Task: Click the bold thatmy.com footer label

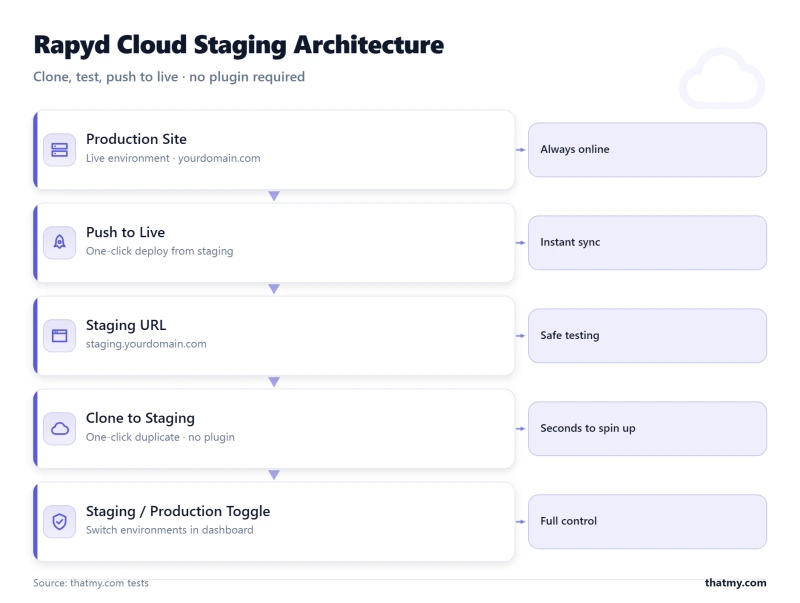Action: coord(735,583)
